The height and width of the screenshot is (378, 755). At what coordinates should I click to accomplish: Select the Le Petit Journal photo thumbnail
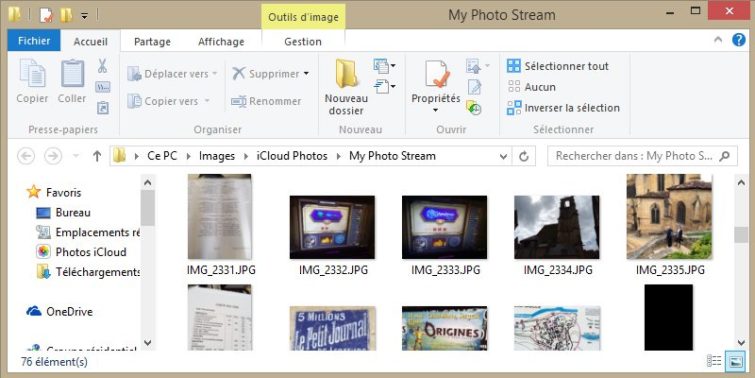tap(332, 328)
